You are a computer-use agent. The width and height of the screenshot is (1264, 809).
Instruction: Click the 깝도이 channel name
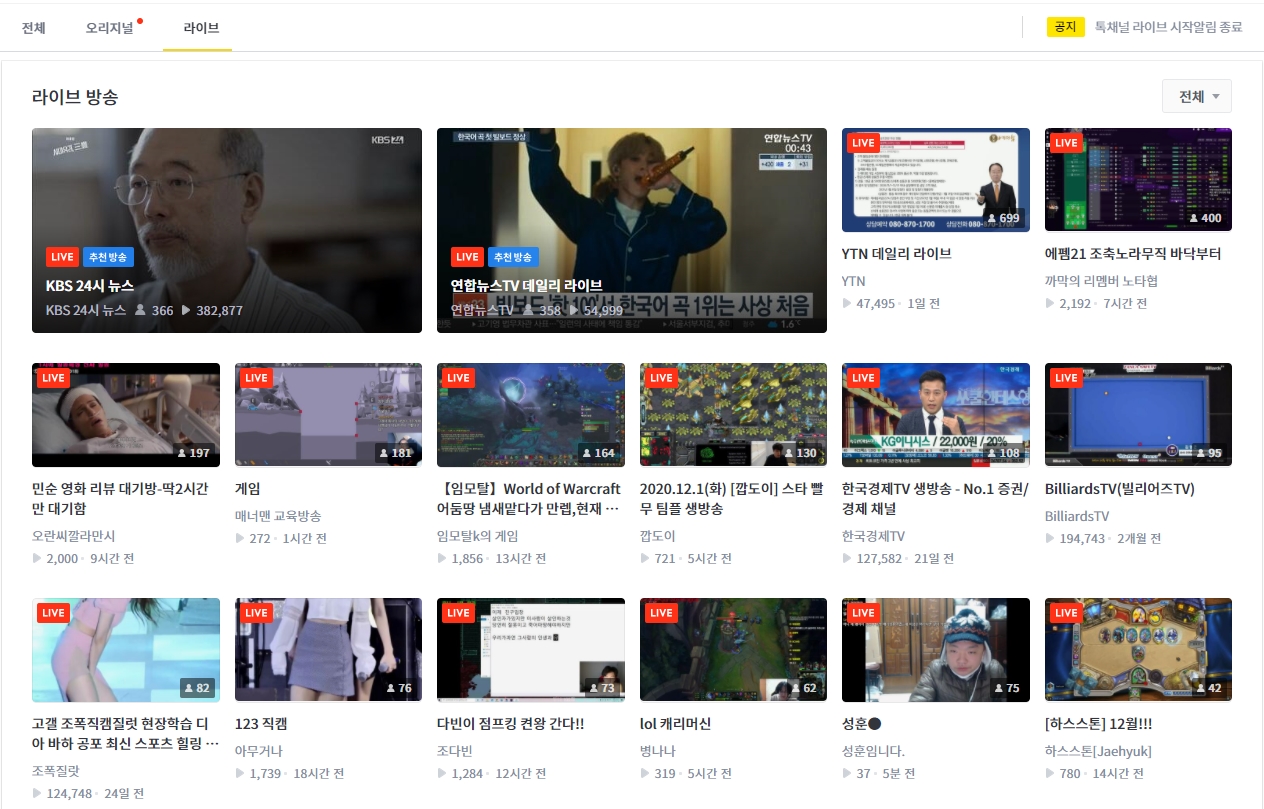coord(658,536)
